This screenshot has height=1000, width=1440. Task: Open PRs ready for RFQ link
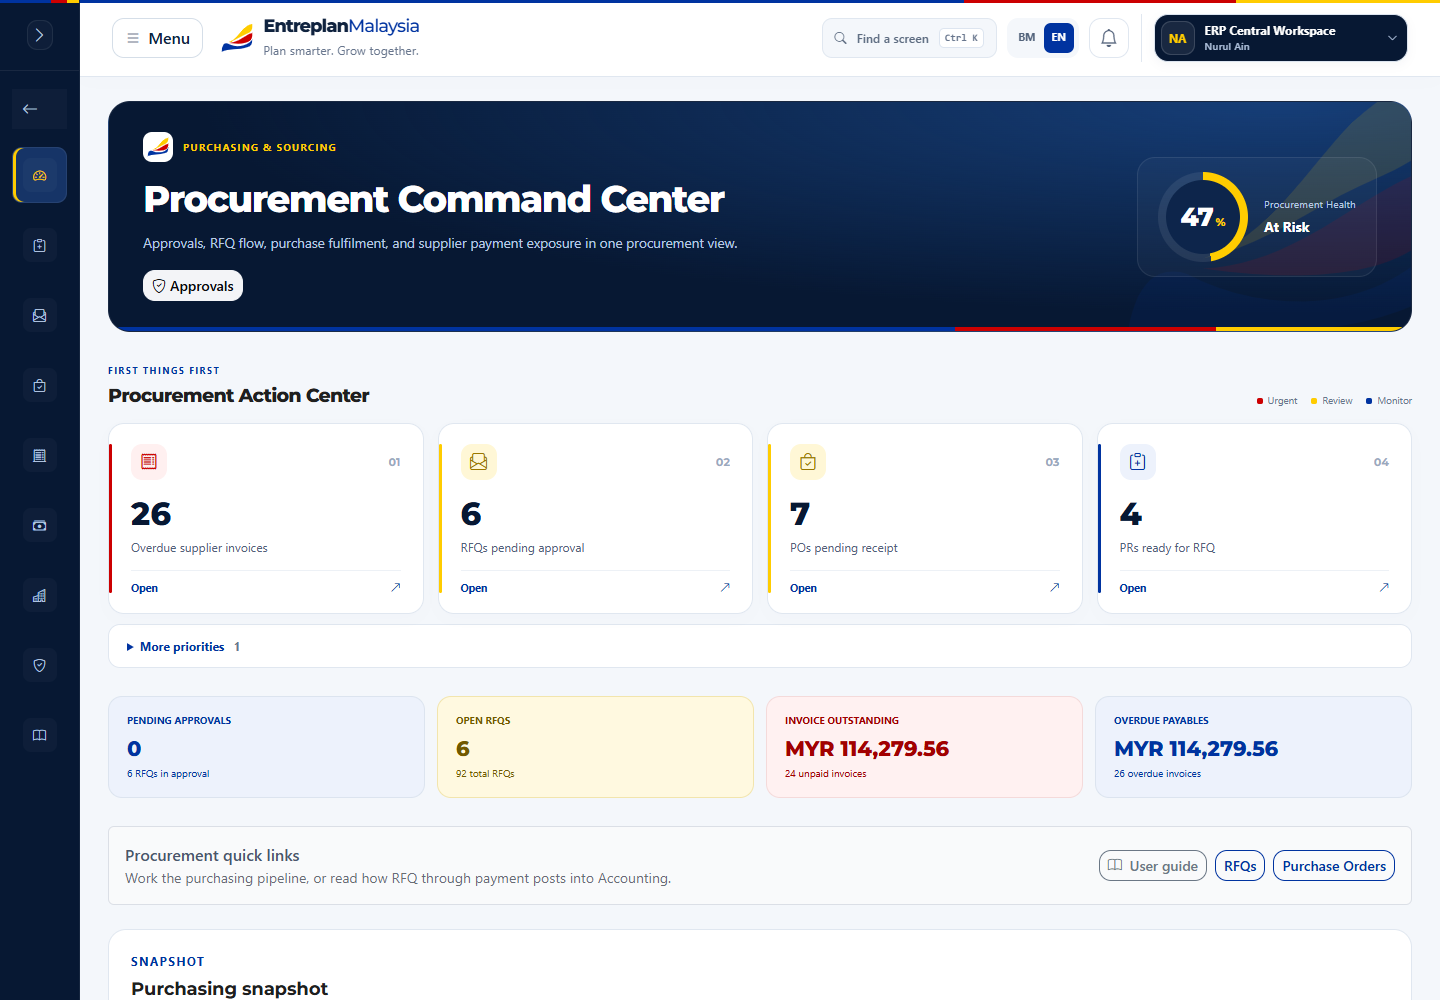[x=1133, y=588]
